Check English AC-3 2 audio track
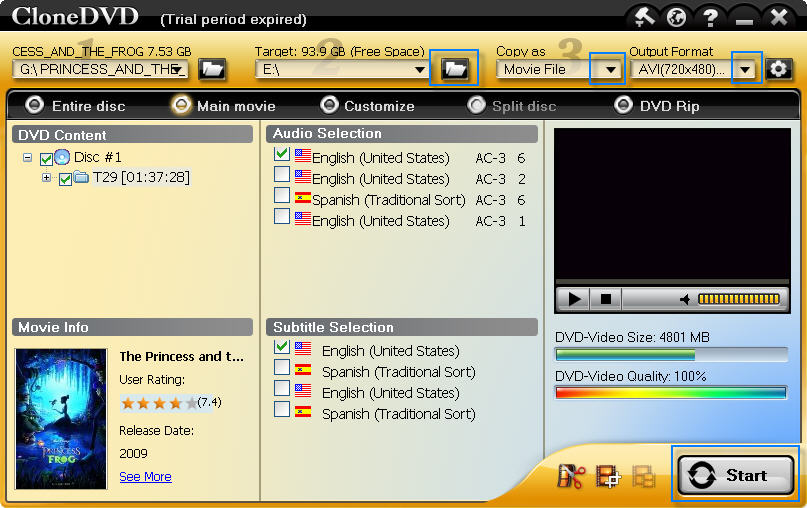Image resolution: width=807 pixels, height=508 pixels. [282, 174]
